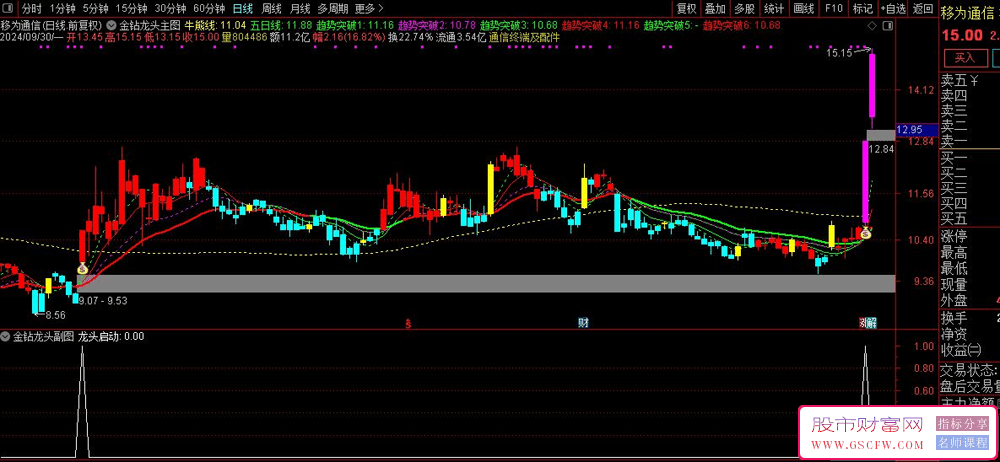Screen dimensions: 1000x462
Task: Click the red 买入 buy button
Action: 964,57
